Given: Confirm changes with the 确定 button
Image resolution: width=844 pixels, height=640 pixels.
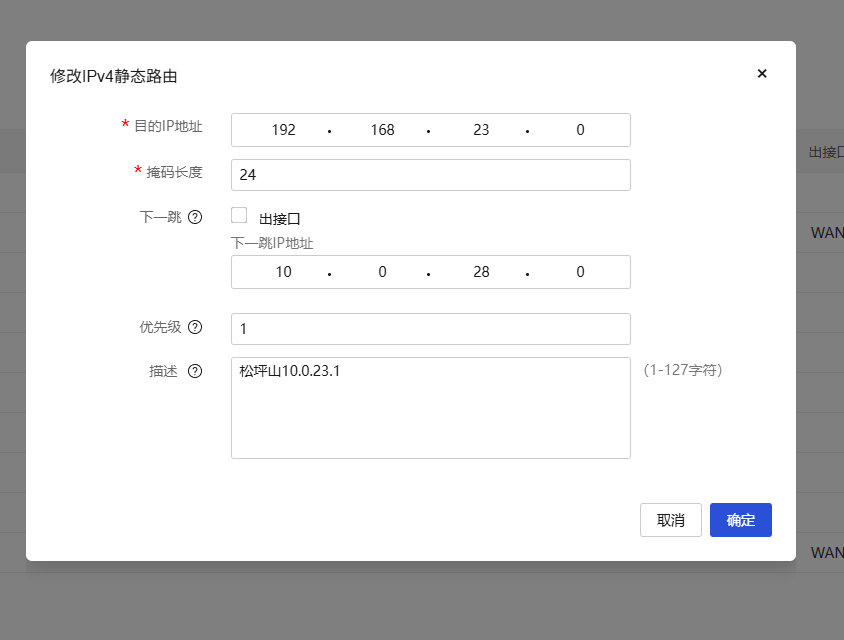Looking at the screenshot, I should tap(741, 520).
